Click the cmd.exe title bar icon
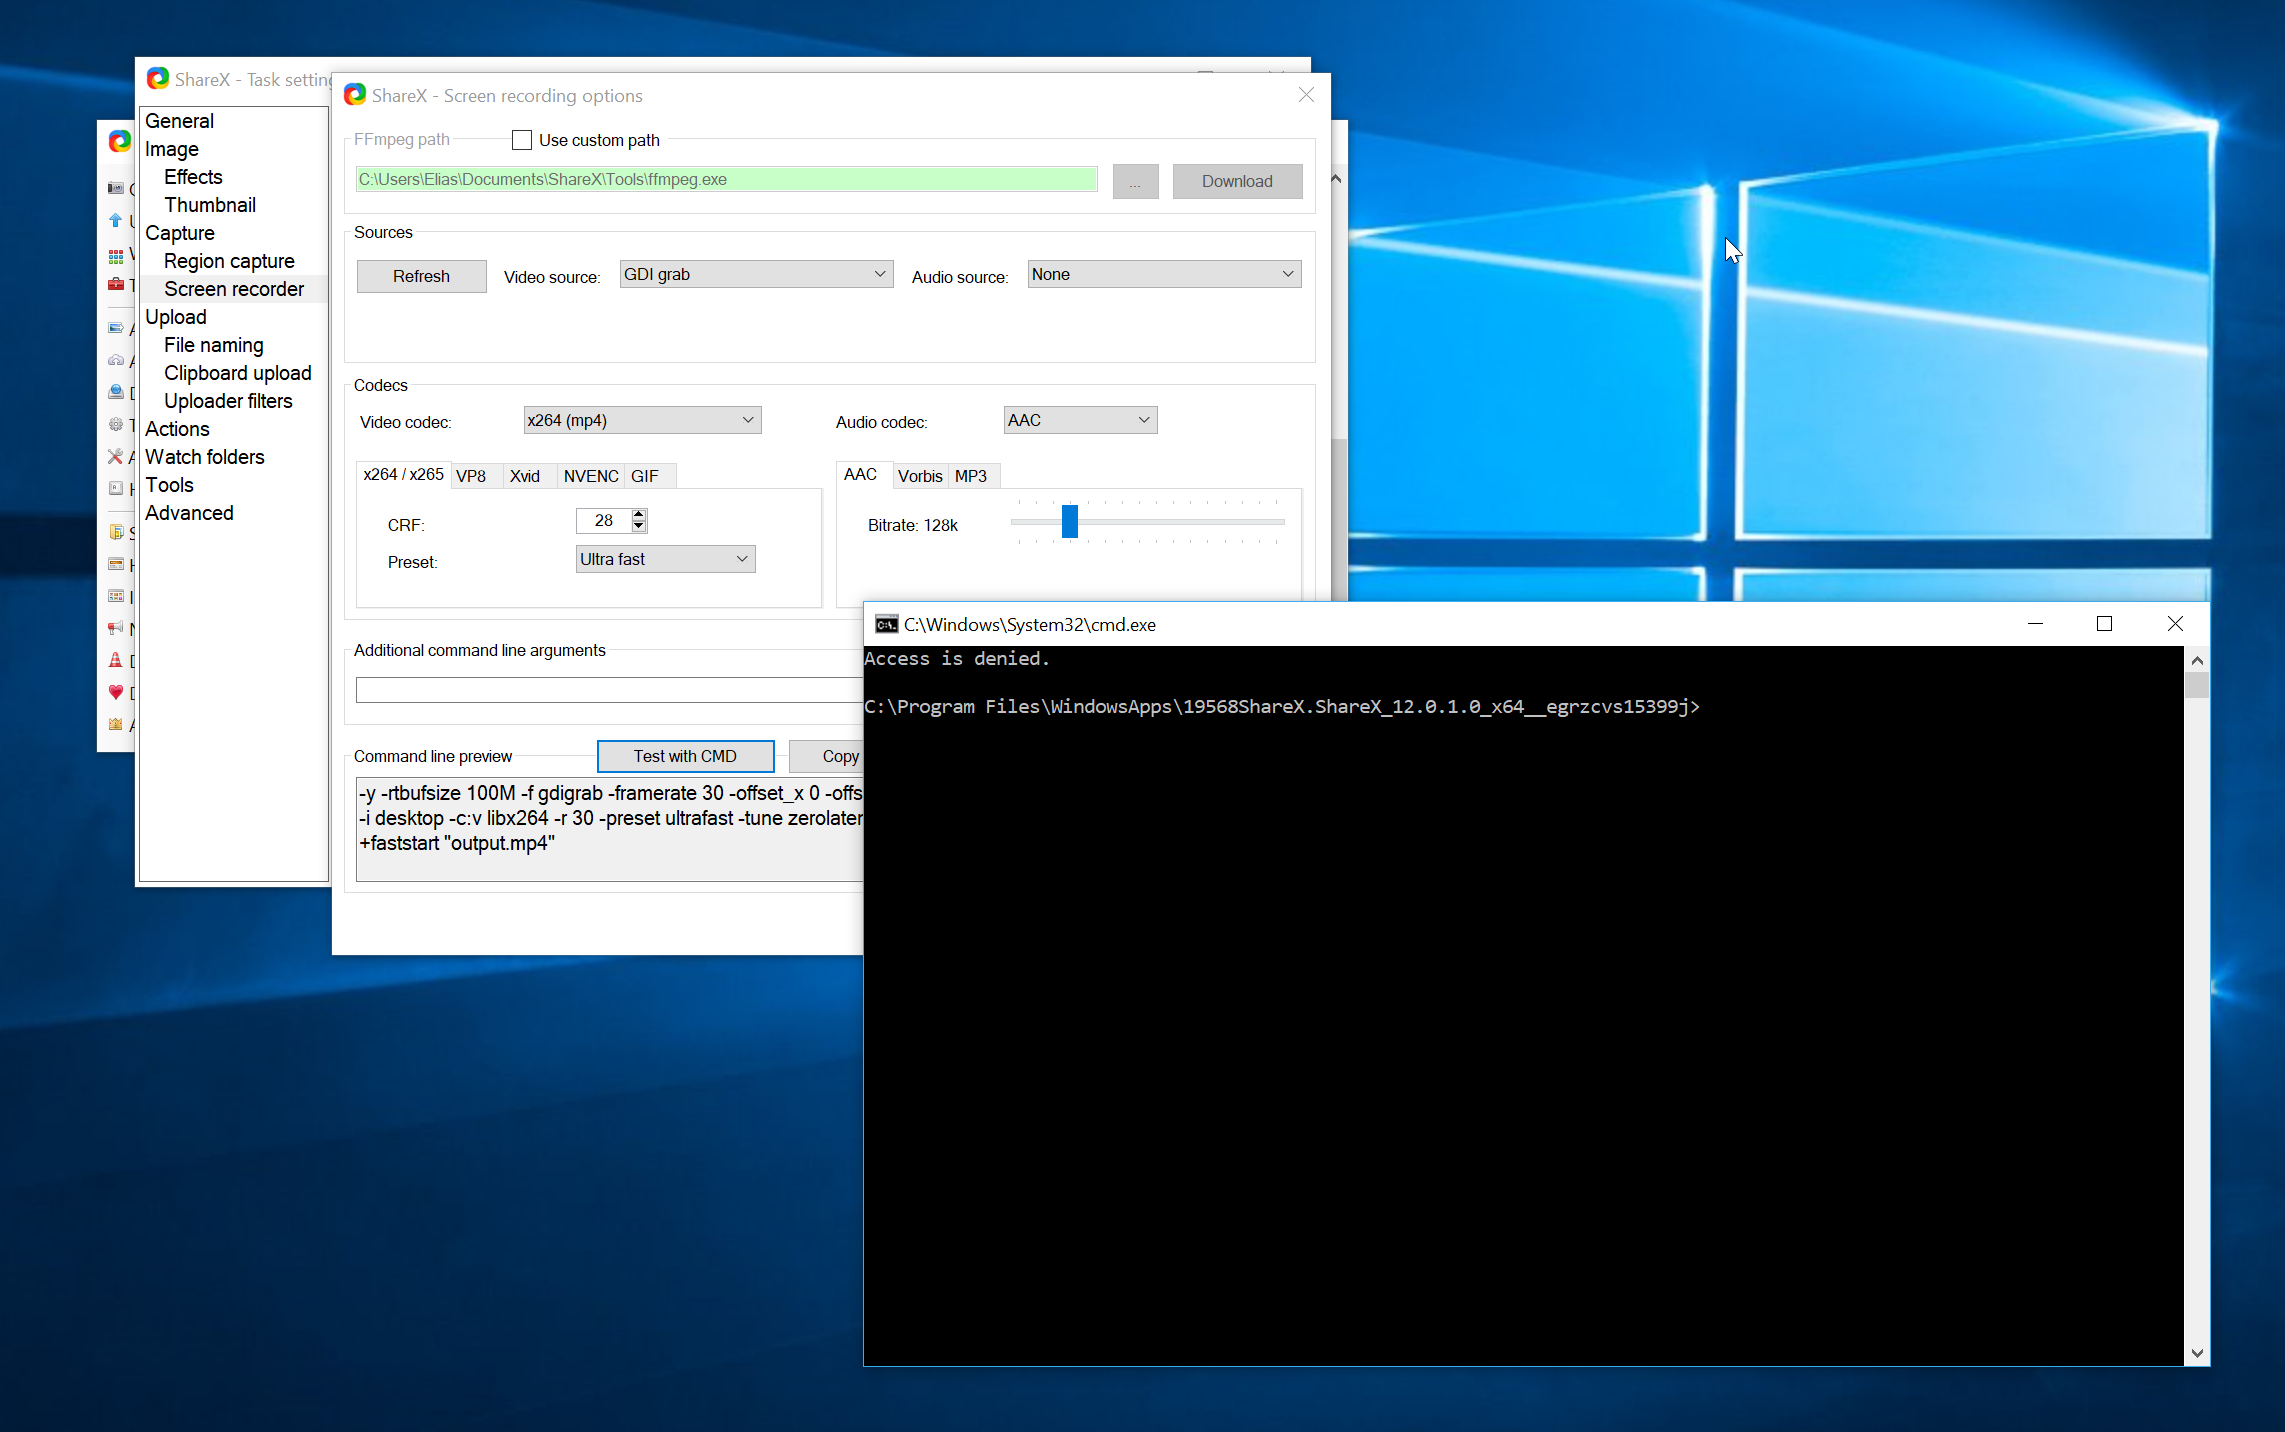 [886, 624]
